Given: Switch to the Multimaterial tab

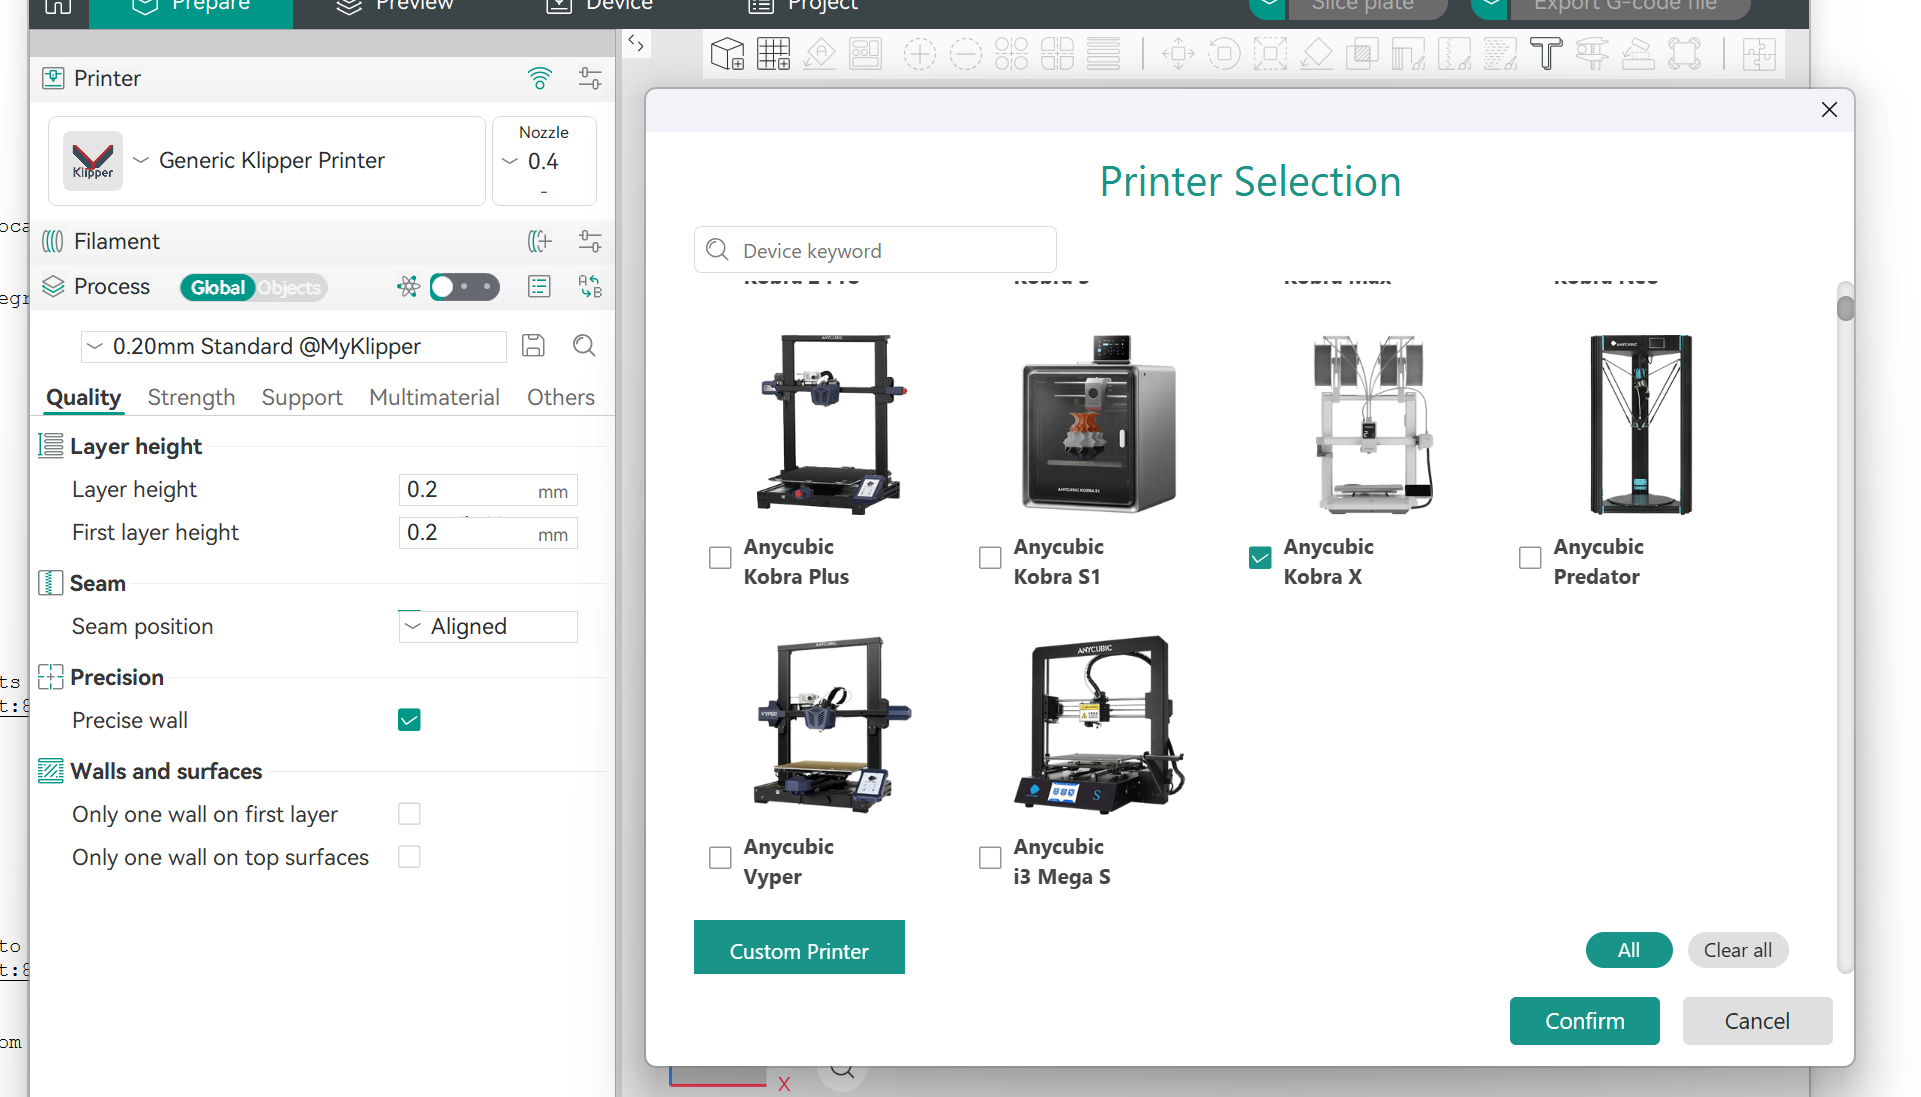Looking at the screenshot, I should 434,397.
